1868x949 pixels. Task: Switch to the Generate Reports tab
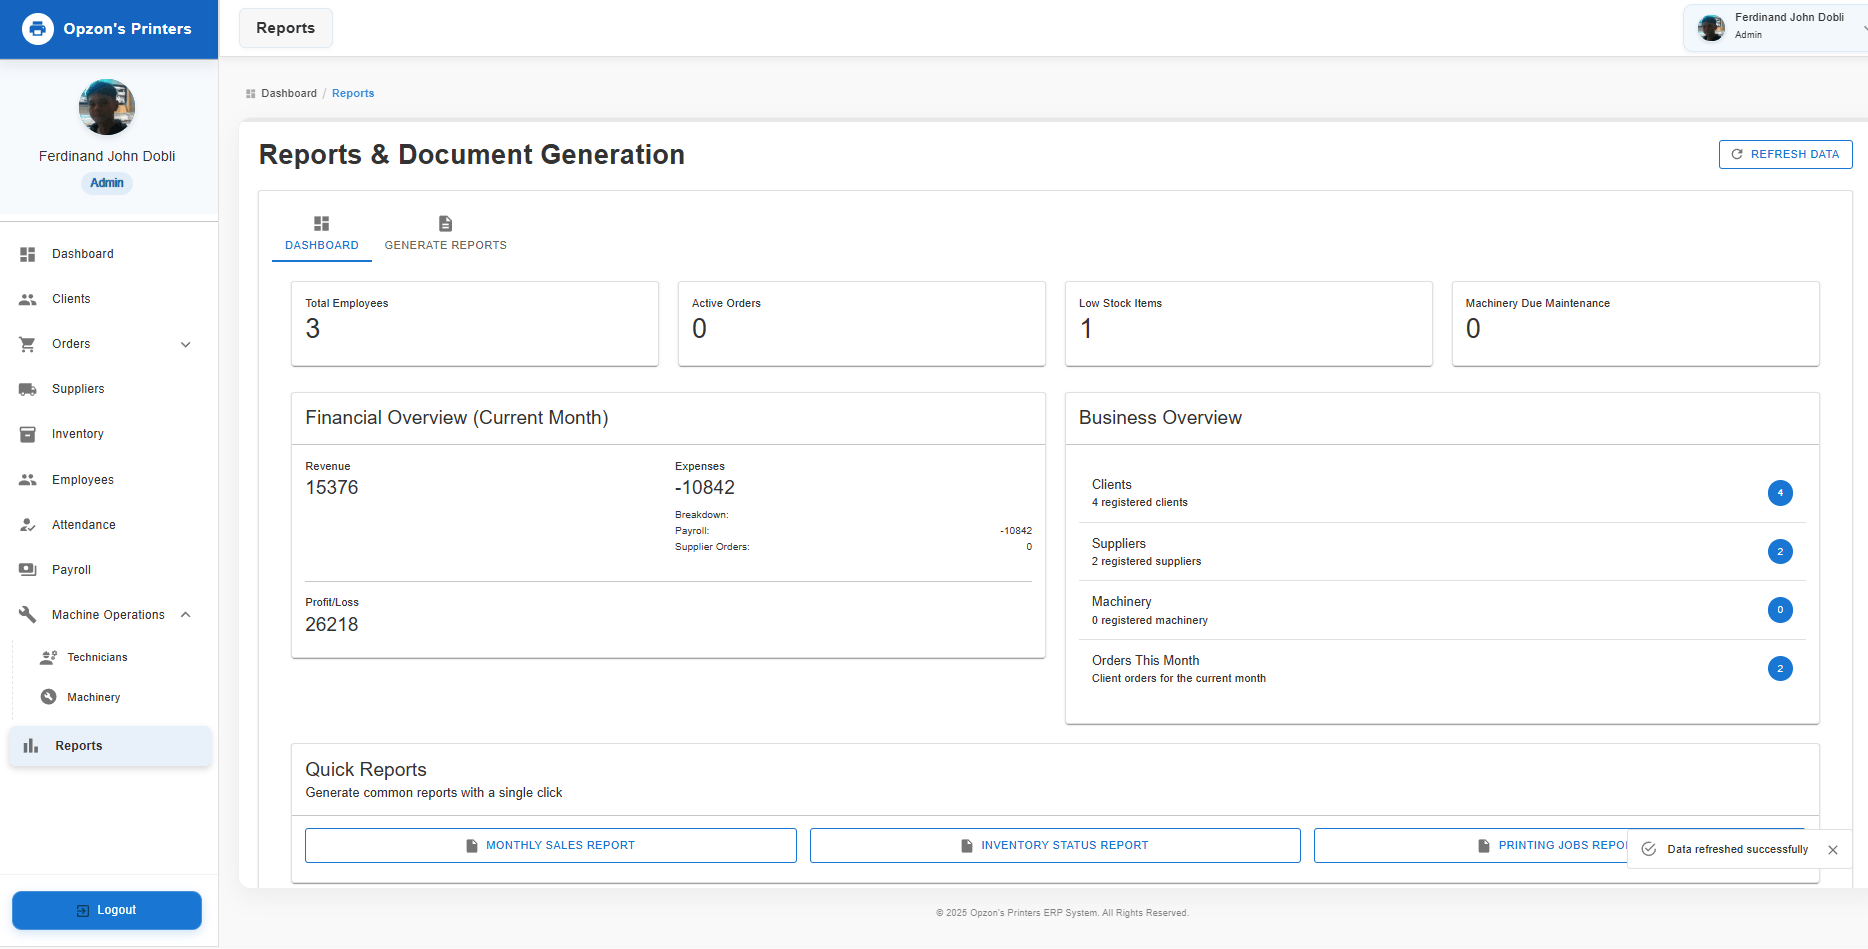tap(445, 234)
